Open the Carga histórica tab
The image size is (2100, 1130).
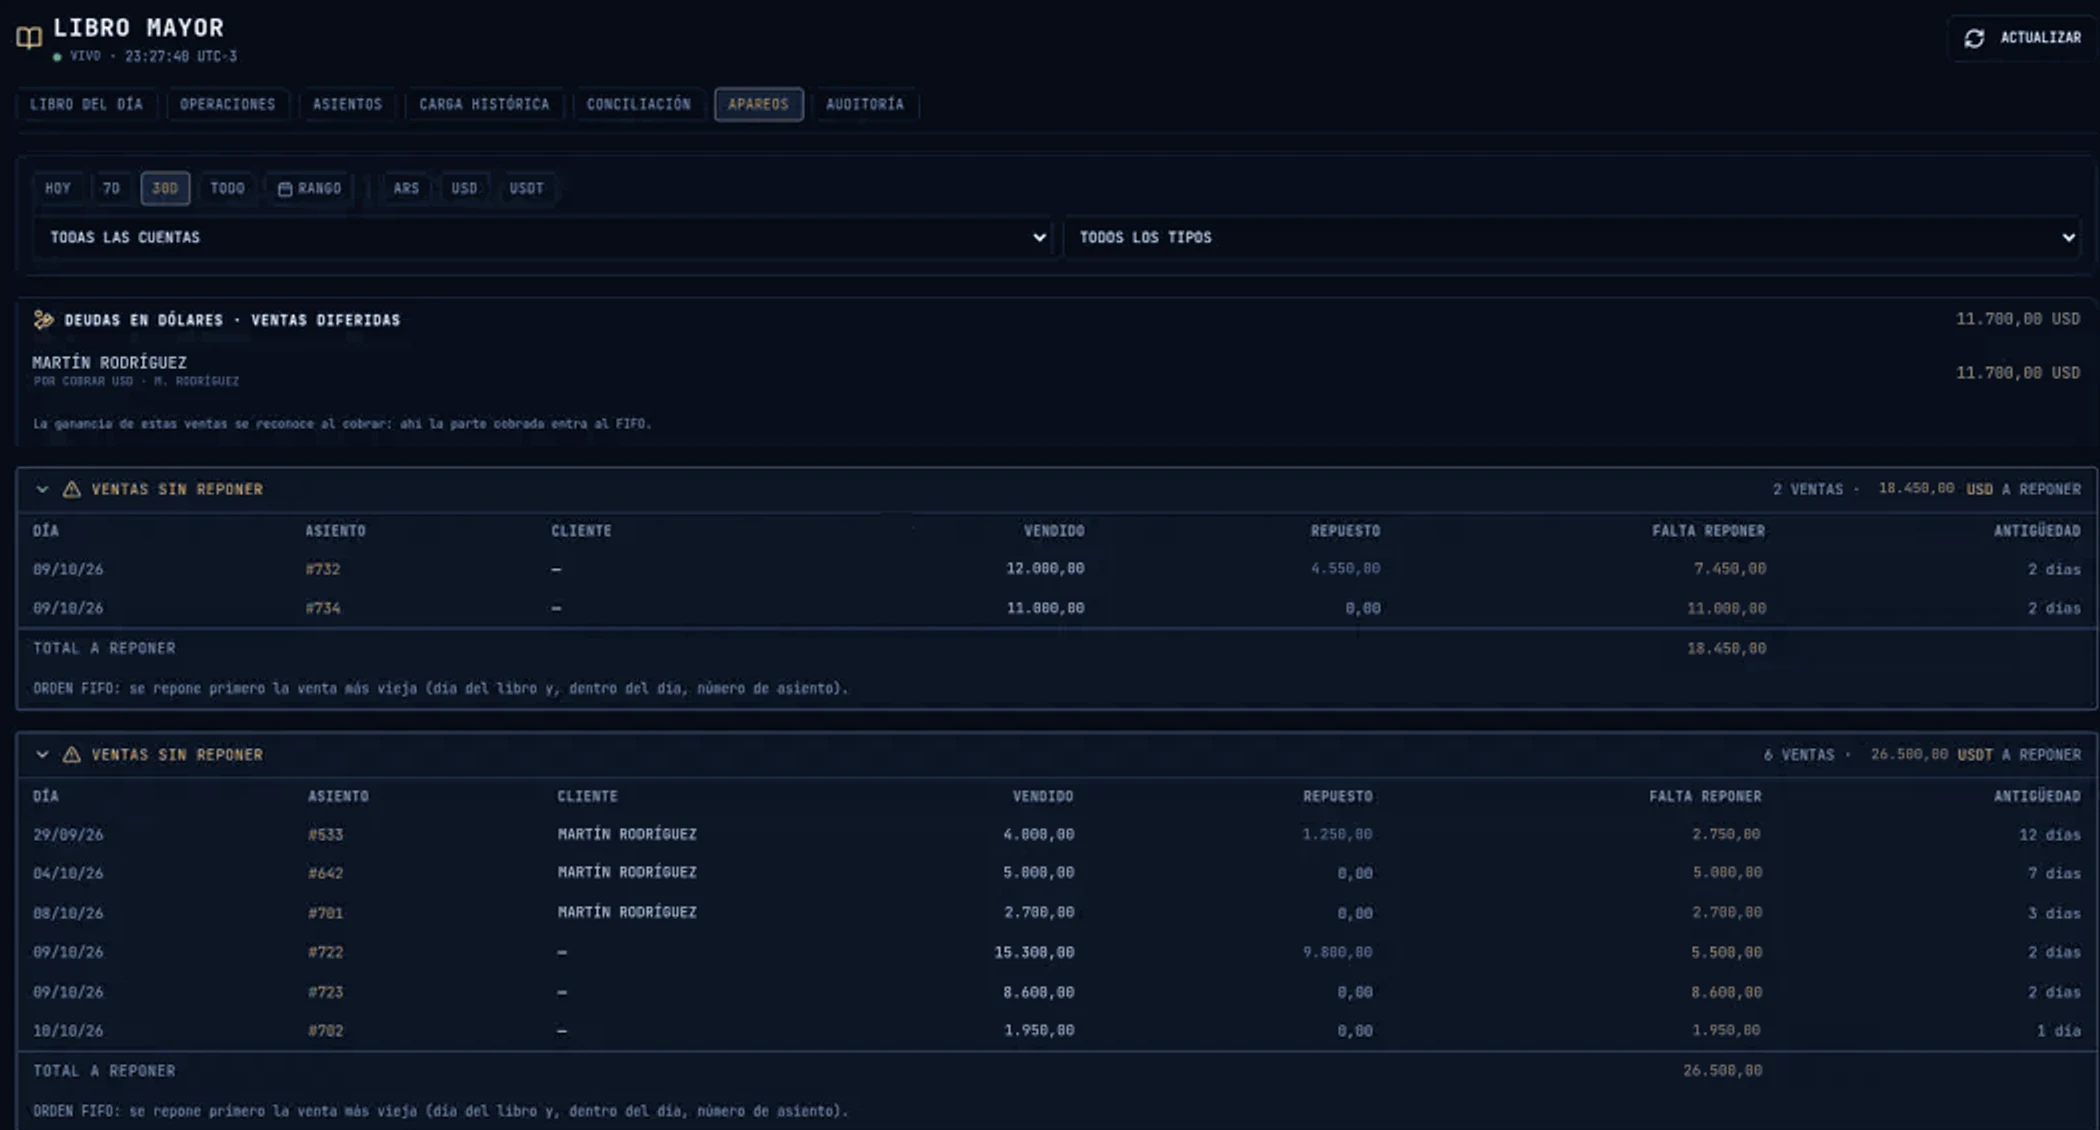point(484,104)
